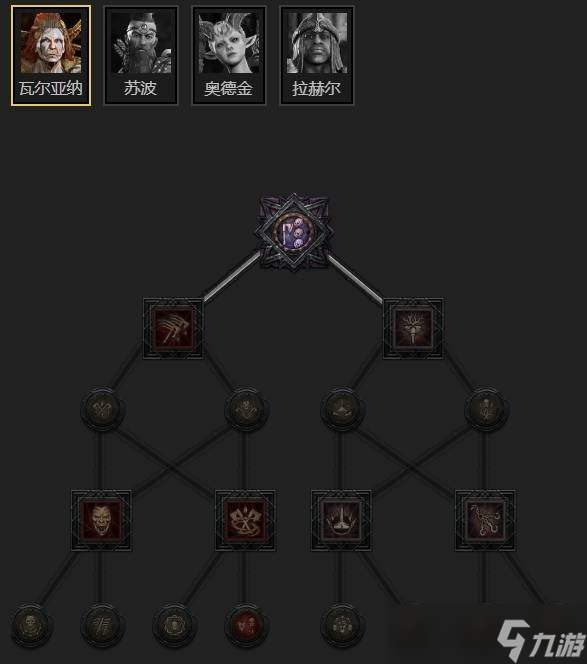Click bottom-row slash-marks passive below screaming face
The height and width of the screenshot is (664, 587).
pos(101,625)
